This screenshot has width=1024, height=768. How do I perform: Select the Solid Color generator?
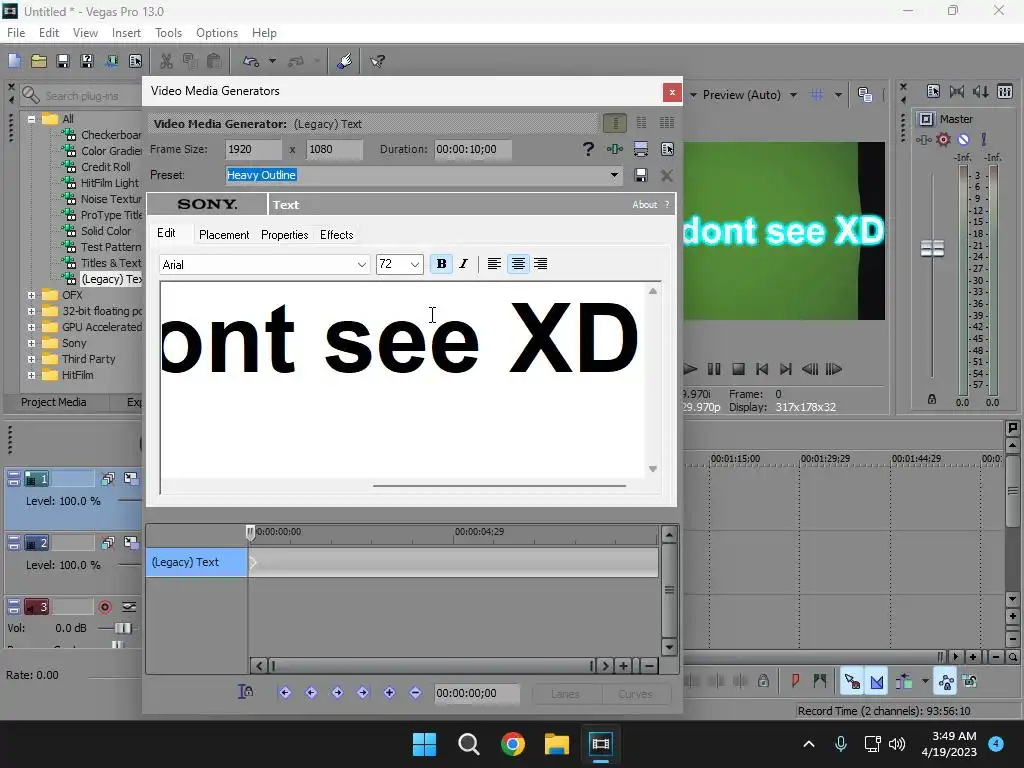click(106, 231)
